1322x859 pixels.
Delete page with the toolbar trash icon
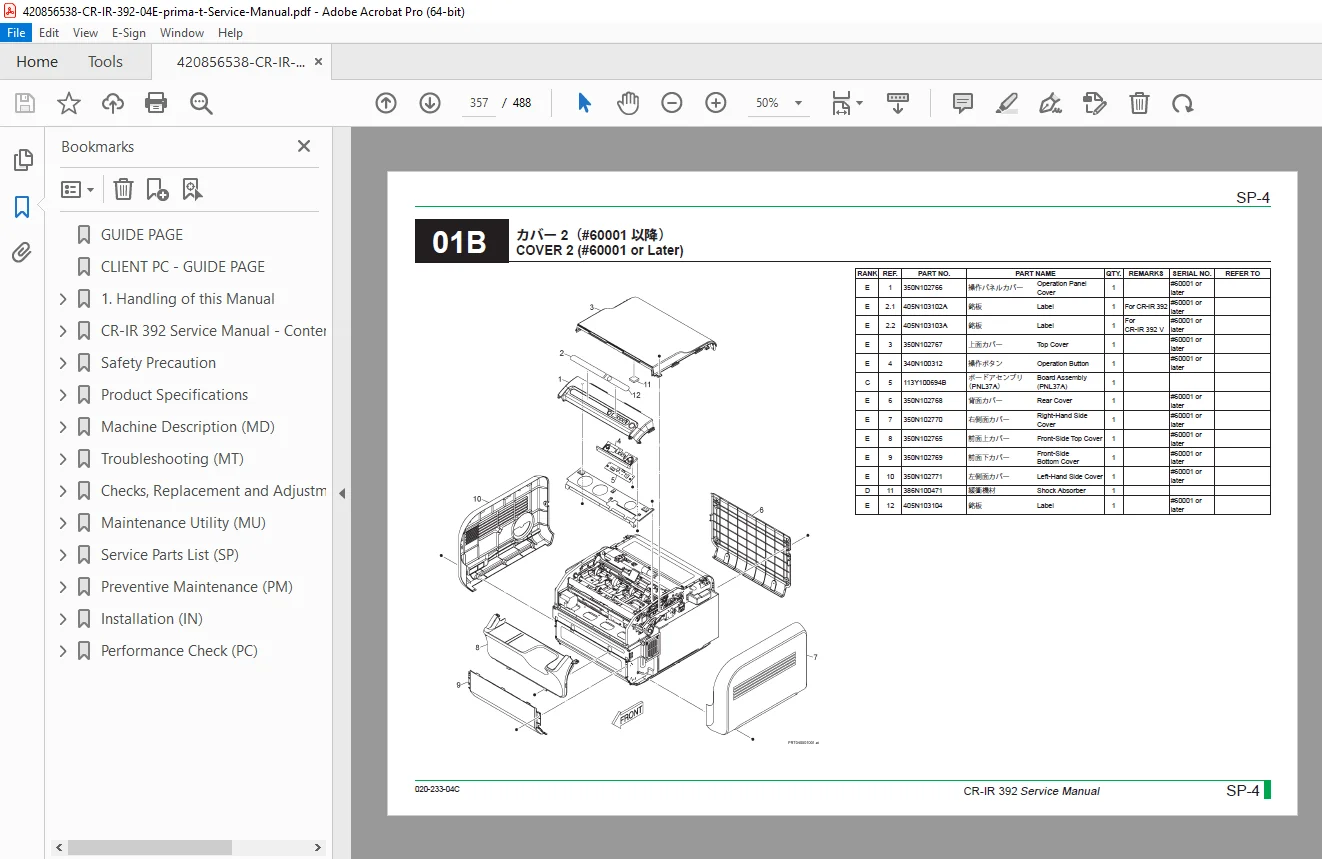tap(1139, 103)
